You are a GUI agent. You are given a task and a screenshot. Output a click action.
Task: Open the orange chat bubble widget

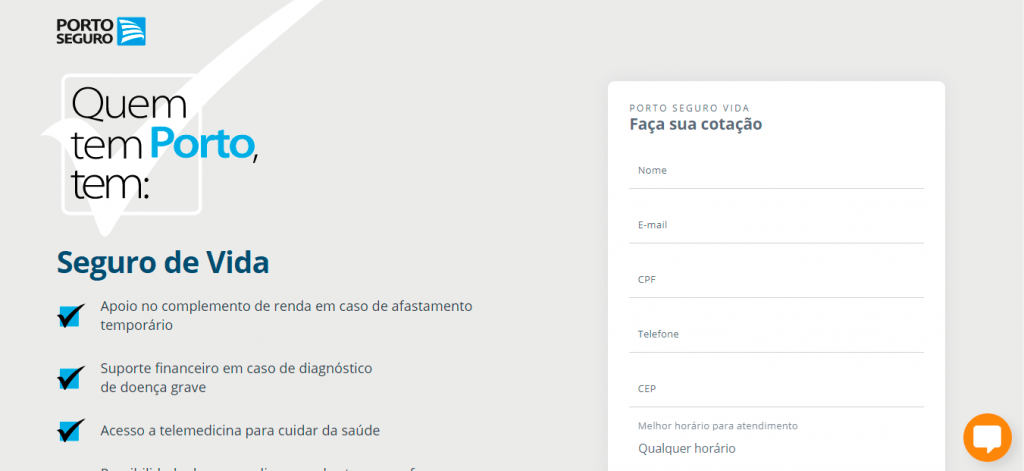click(987, 438)
